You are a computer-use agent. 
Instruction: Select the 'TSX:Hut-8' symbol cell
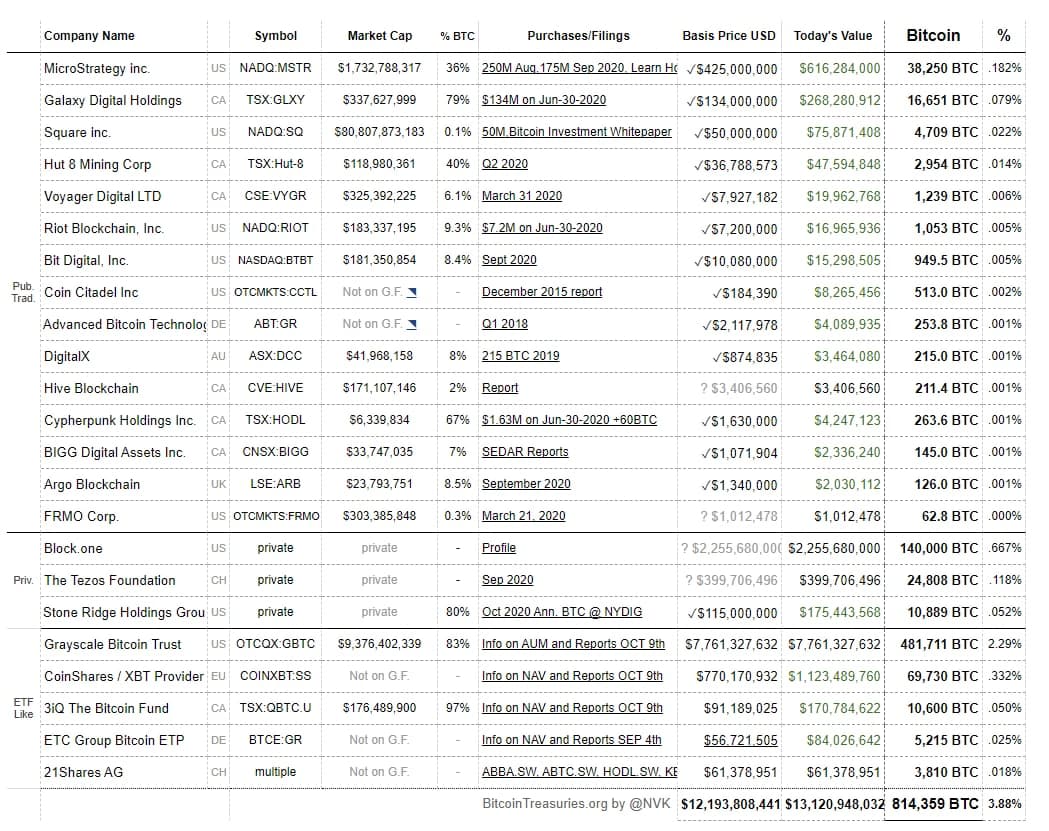[276, 164]
